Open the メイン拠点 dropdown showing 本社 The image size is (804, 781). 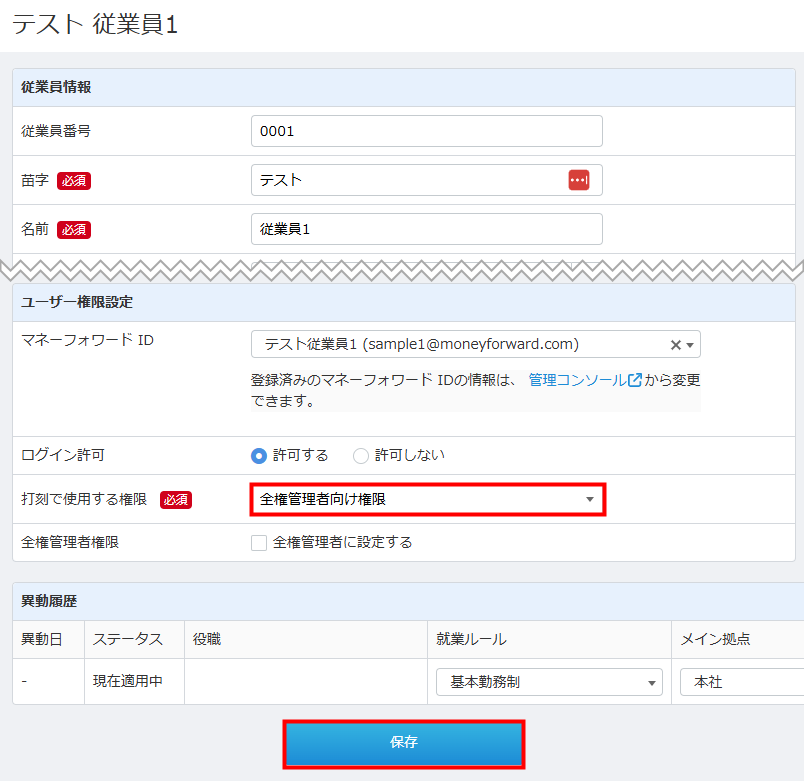740,682
